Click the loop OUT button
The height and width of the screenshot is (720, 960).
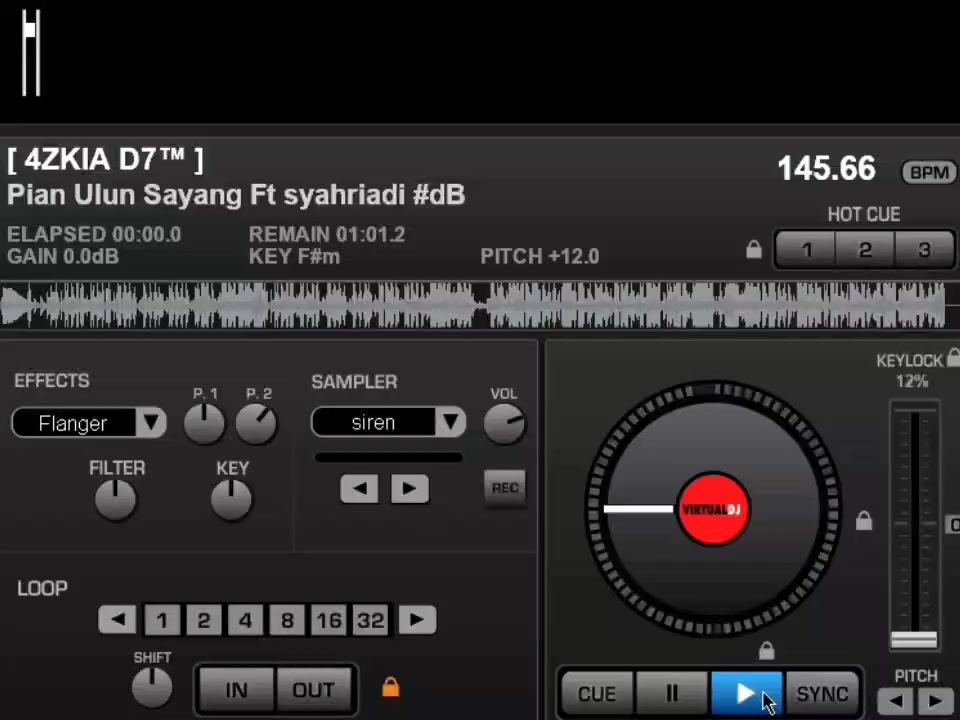point(313,689)
